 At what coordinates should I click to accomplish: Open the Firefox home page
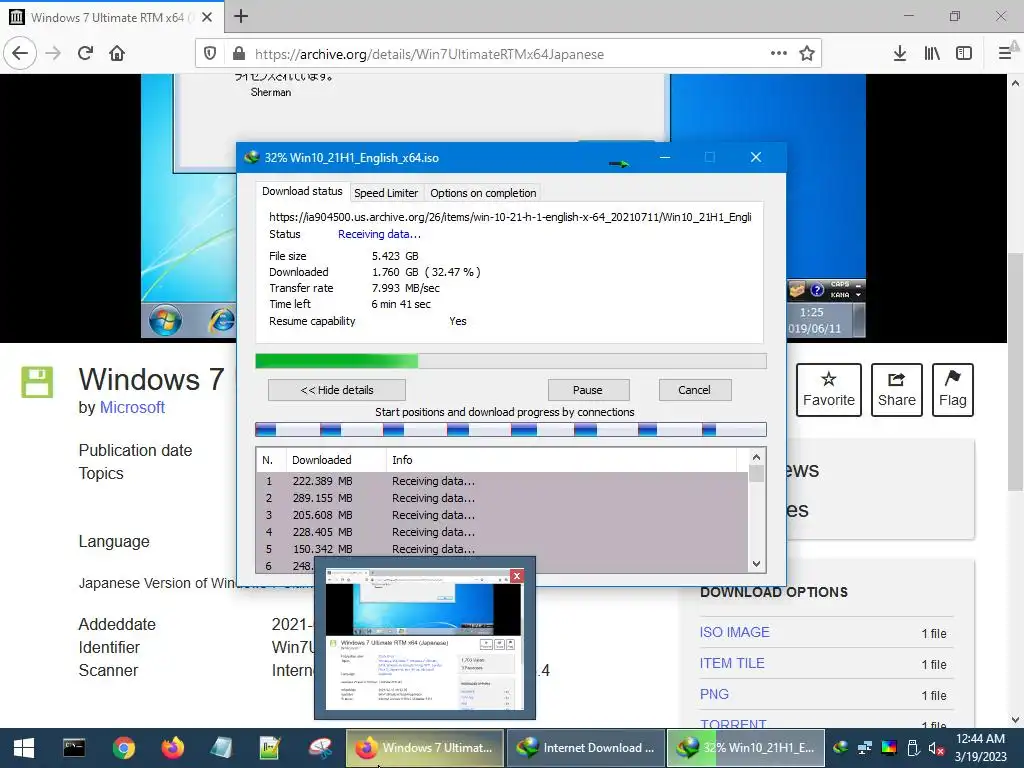[117, 54]
